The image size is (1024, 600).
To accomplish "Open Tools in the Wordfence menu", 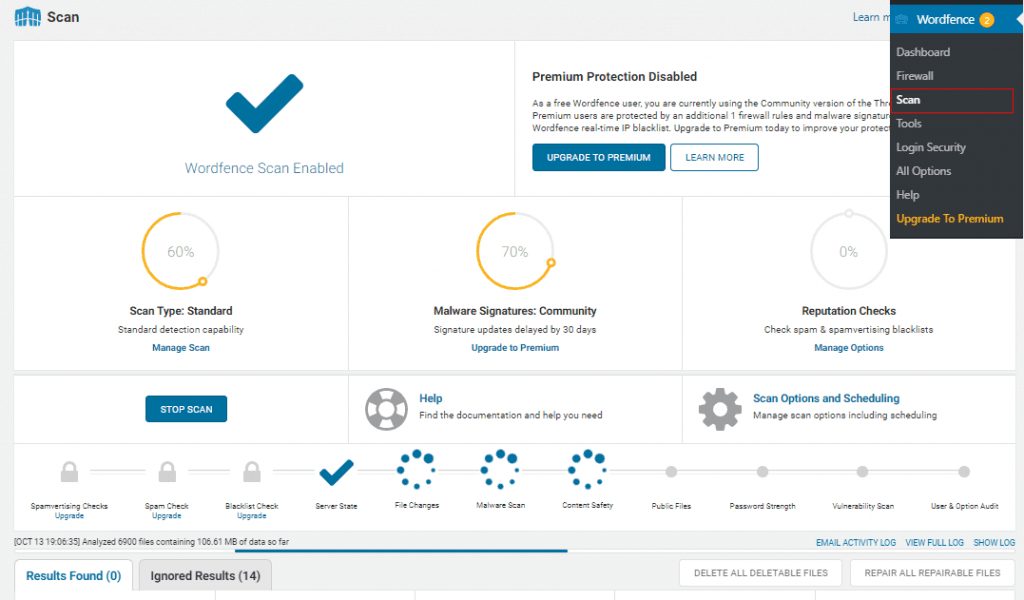I will click(x=908, y=123).
